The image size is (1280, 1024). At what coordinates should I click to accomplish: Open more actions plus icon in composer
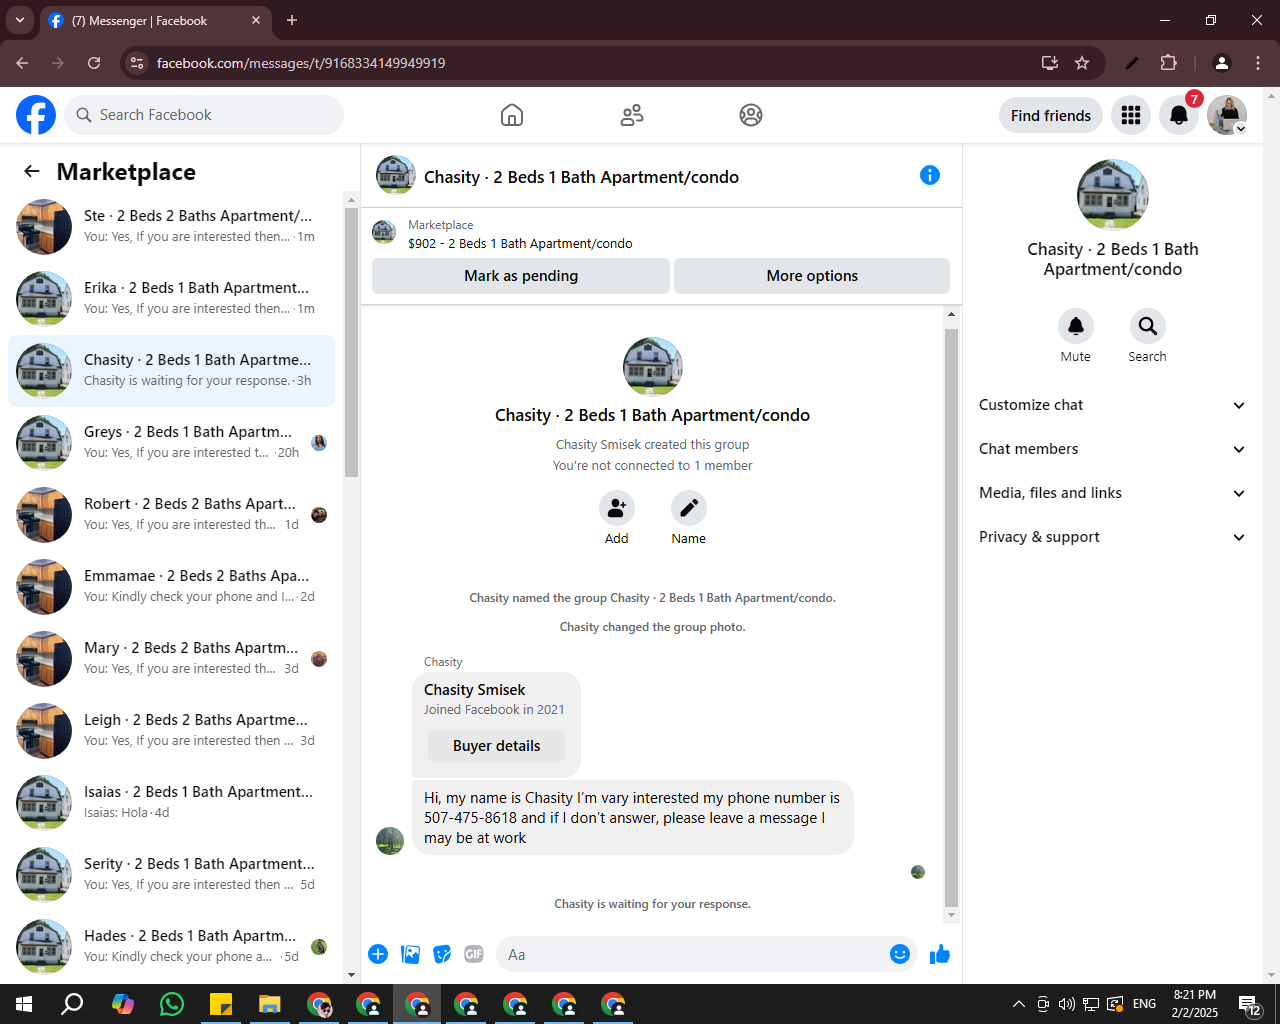pos(378,954)
